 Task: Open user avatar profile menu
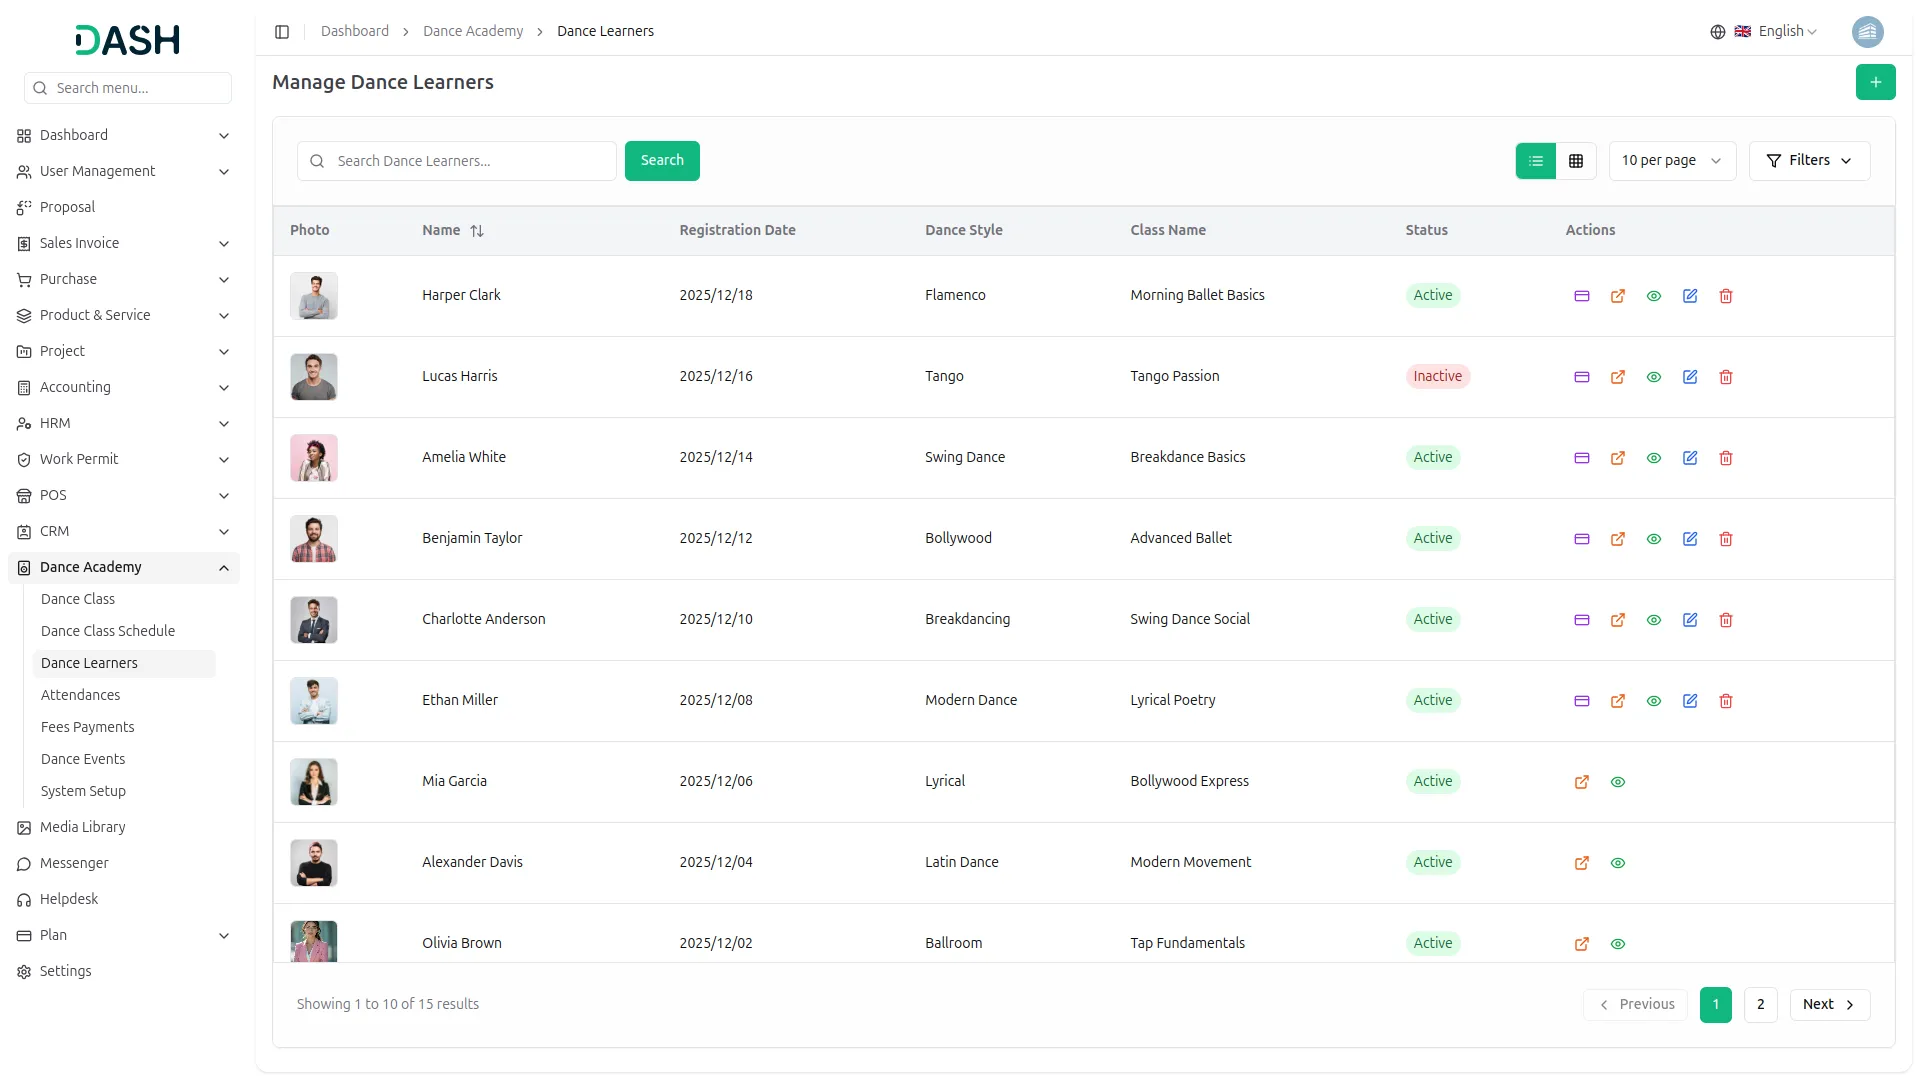pos(1867,32)
